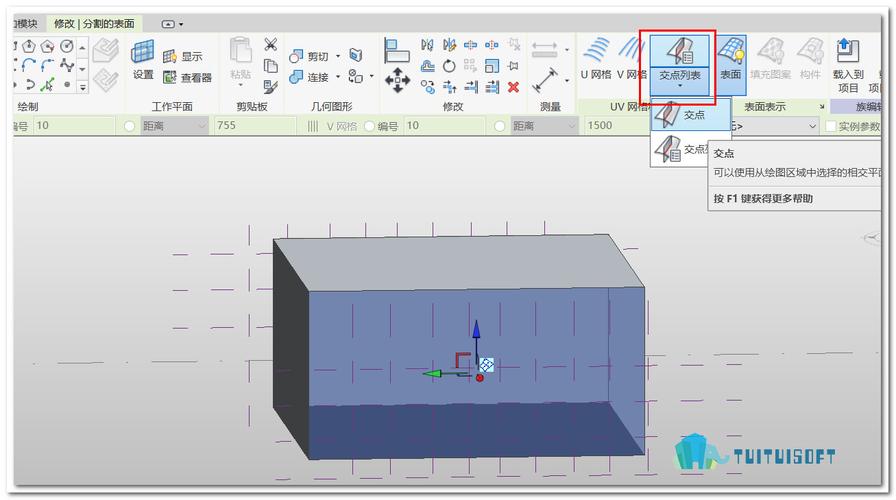Click the distance field showing 1500

617,126
